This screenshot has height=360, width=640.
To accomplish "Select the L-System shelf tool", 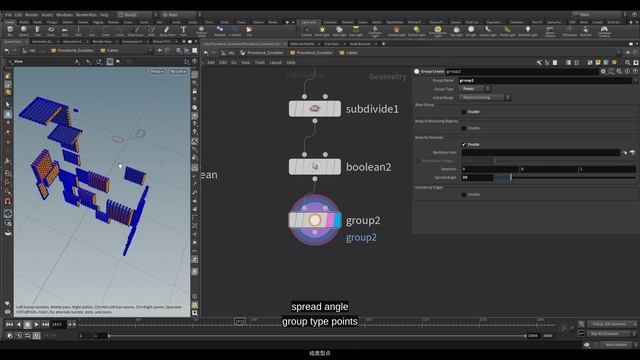I will pyautogui.click(x=235, y=31).
